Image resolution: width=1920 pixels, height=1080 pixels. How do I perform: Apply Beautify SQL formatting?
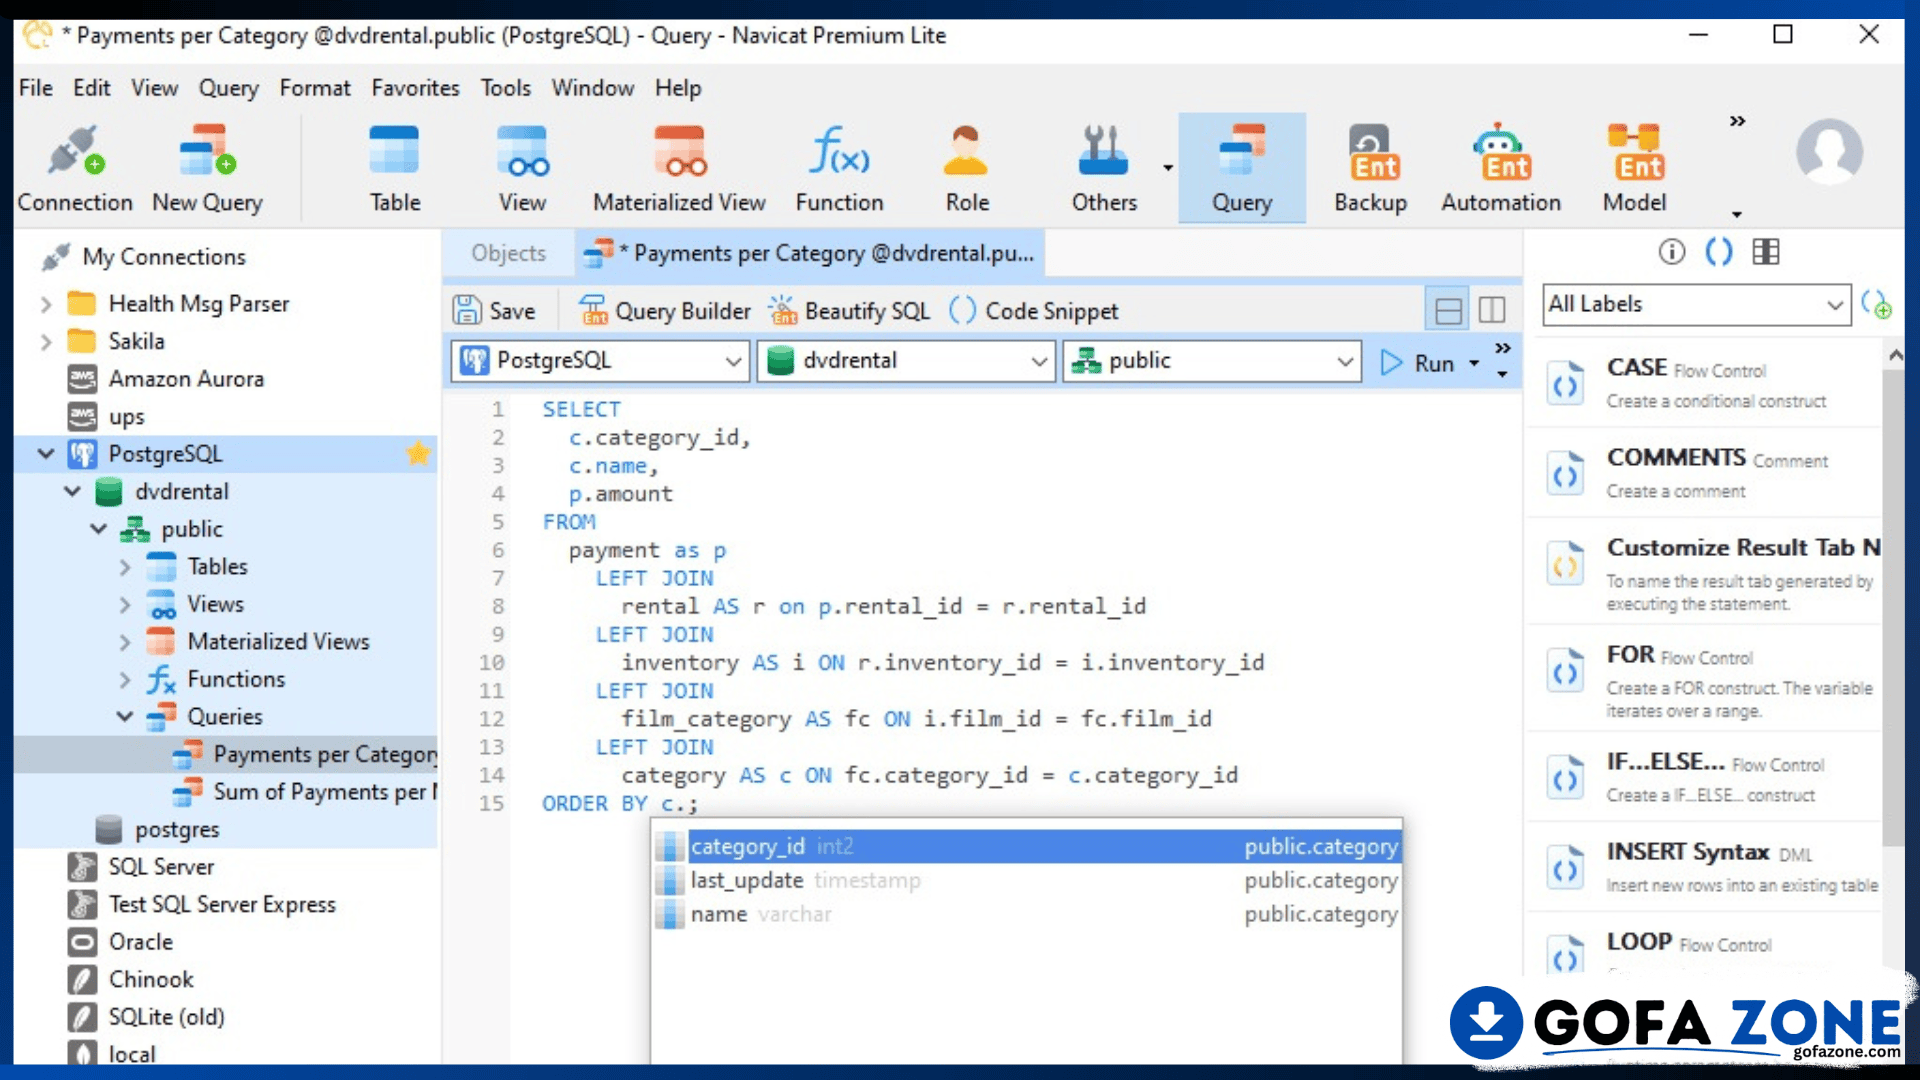tap(850, 311)
